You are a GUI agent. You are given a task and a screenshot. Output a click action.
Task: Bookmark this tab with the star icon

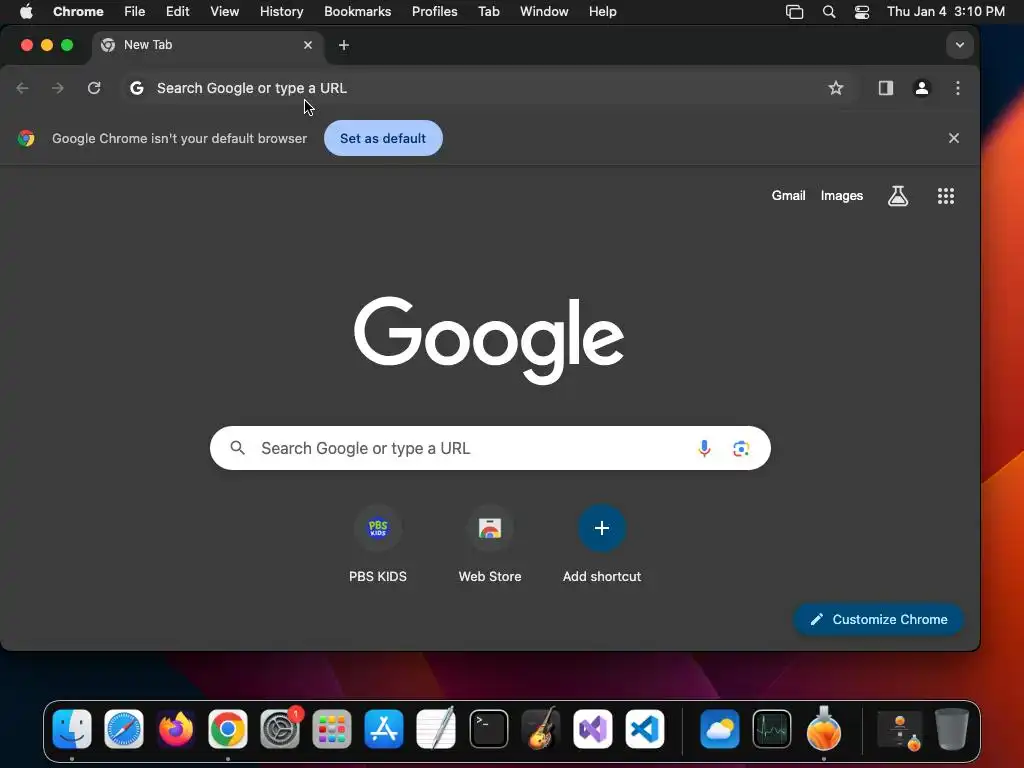[x=836, y=88]
